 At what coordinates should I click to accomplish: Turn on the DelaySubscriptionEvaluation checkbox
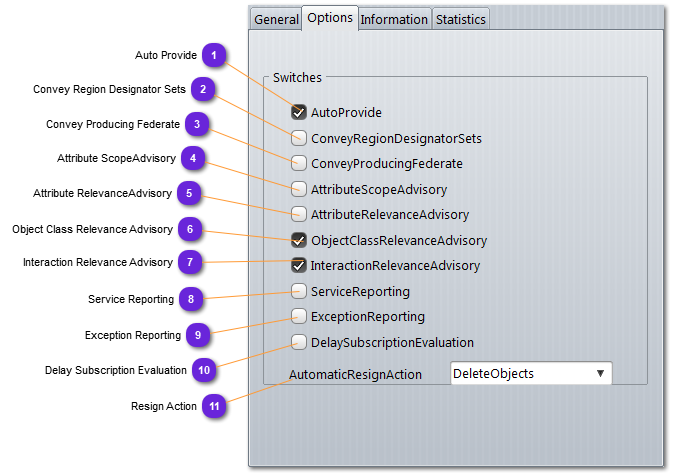299,342
